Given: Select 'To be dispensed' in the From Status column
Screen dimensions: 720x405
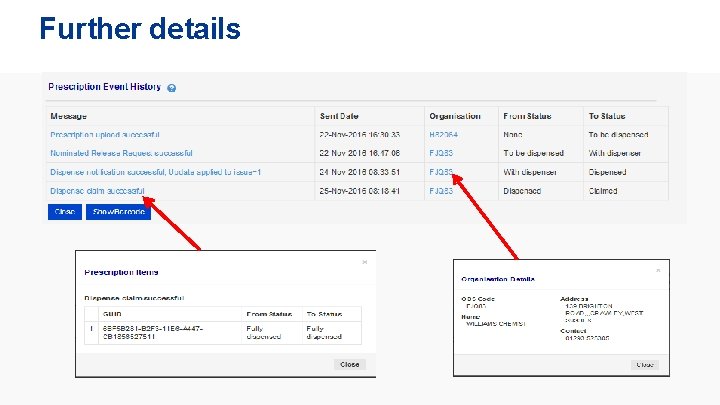Looking at the screenshot, I should 533,153.
